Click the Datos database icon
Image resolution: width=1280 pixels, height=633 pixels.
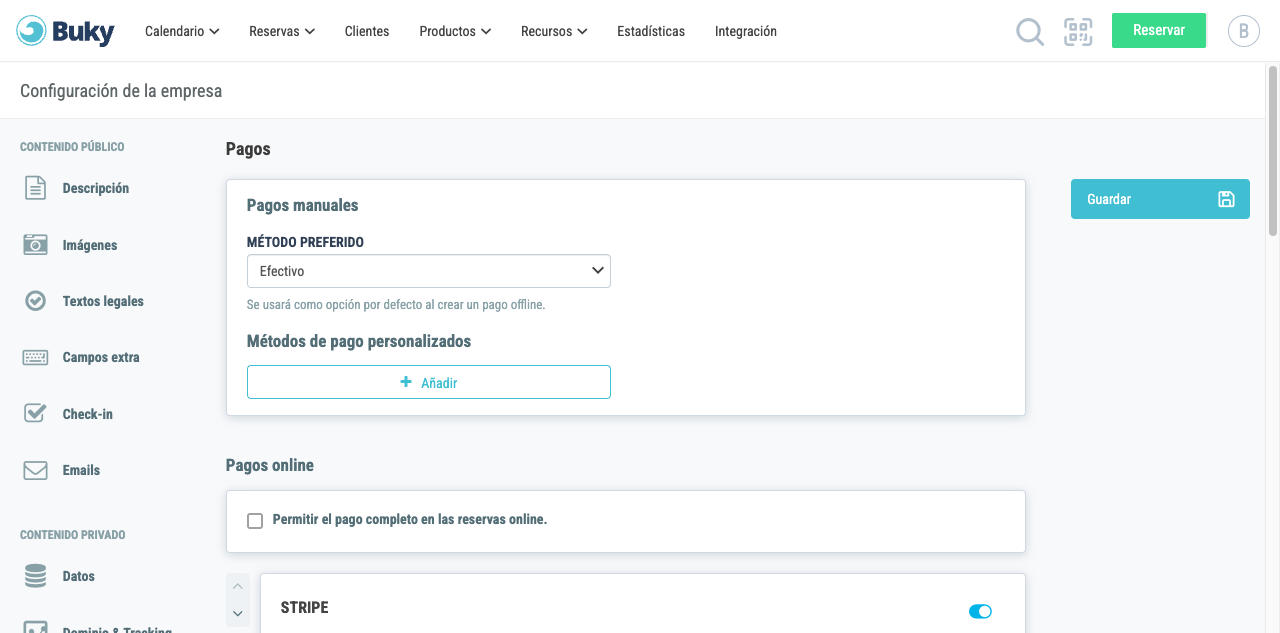[36, 576]
